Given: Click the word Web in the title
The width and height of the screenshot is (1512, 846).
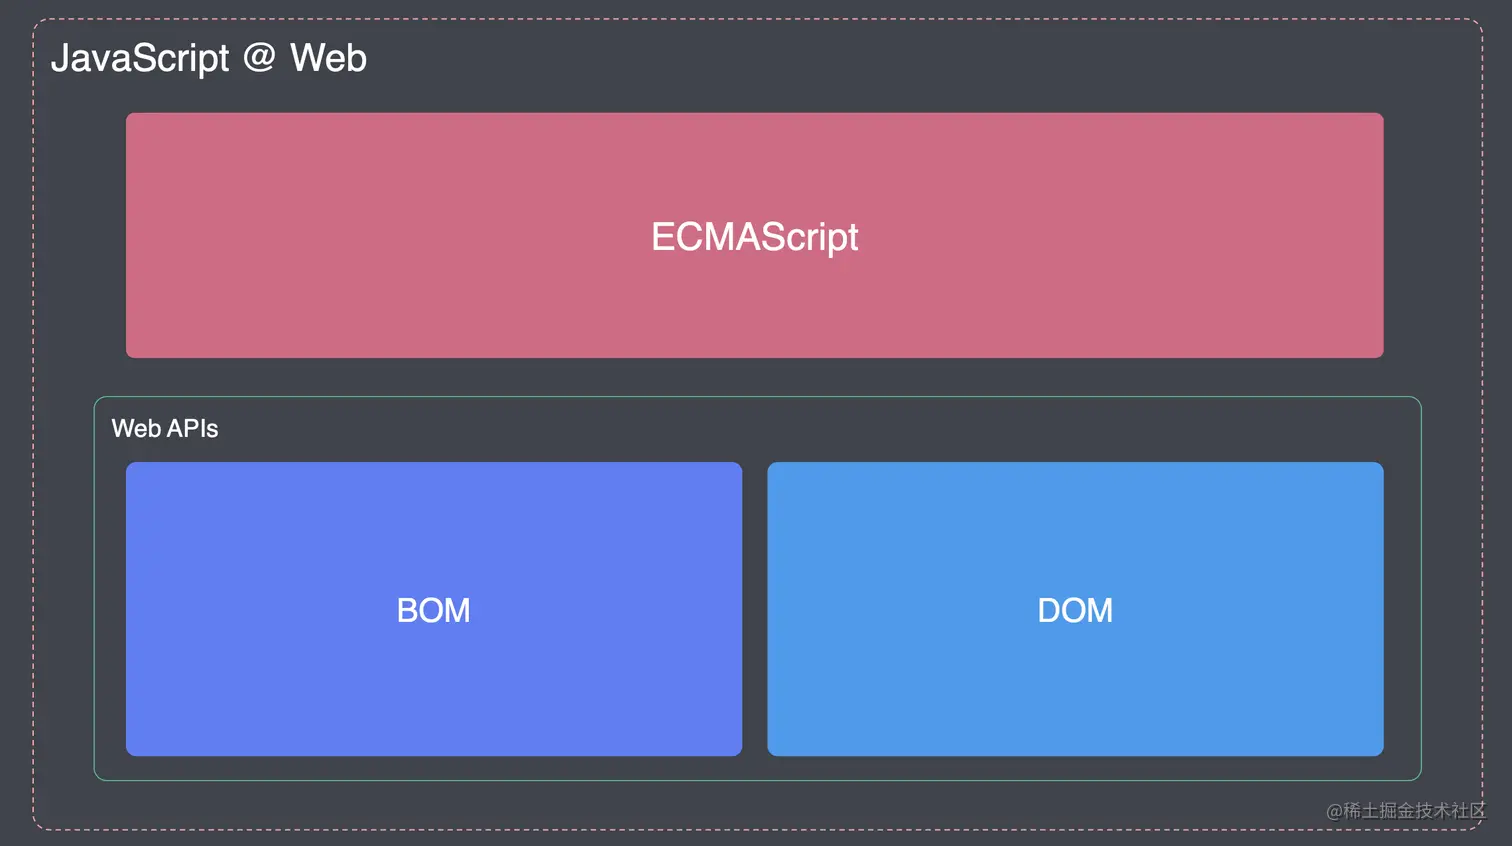Looking at the screenshot, I should (328, 58).
